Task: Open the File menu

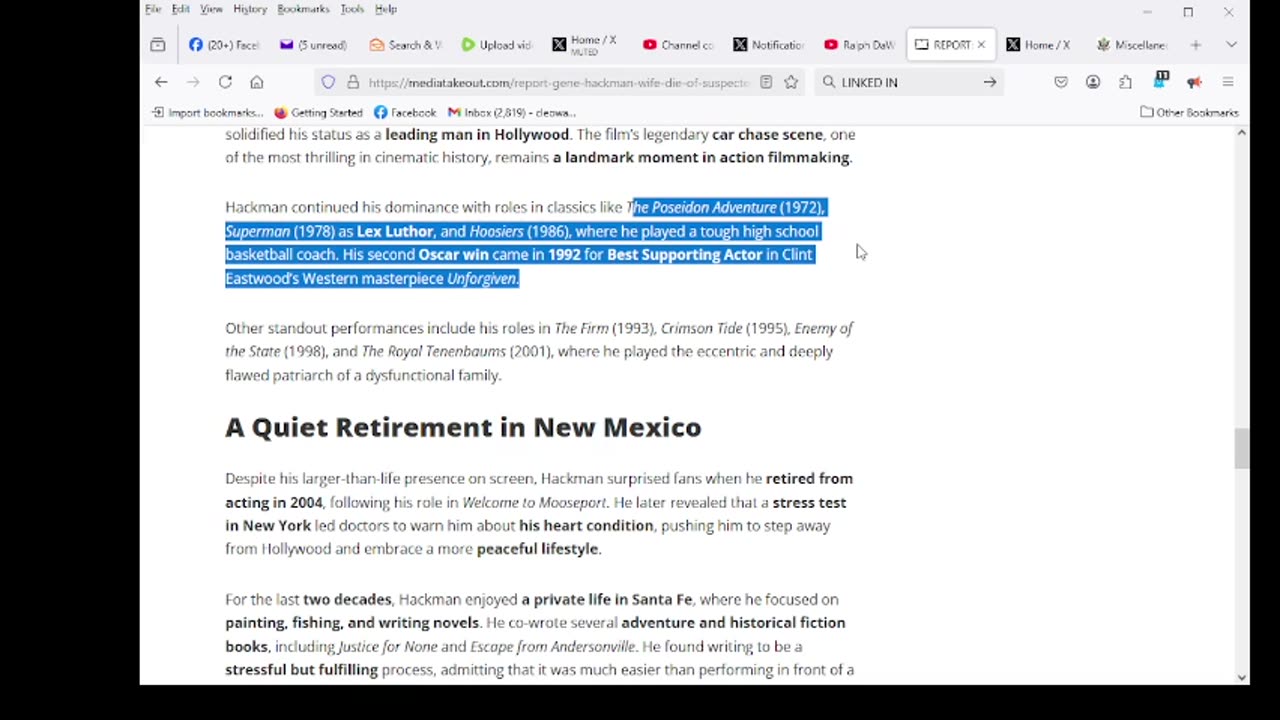Action: tap(153, 9)
